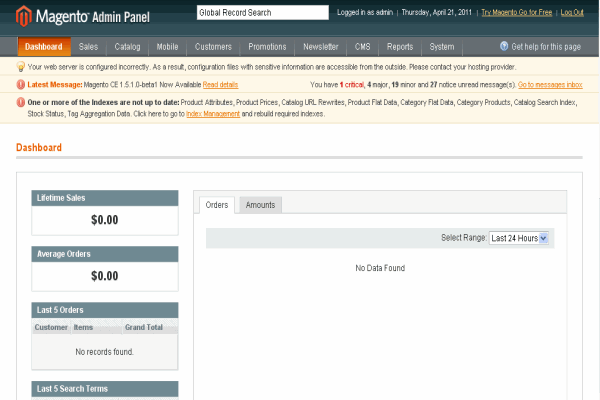Click the Lifetime Sales $0.00 value
The image size is (600, 400).
coord(104,220)
